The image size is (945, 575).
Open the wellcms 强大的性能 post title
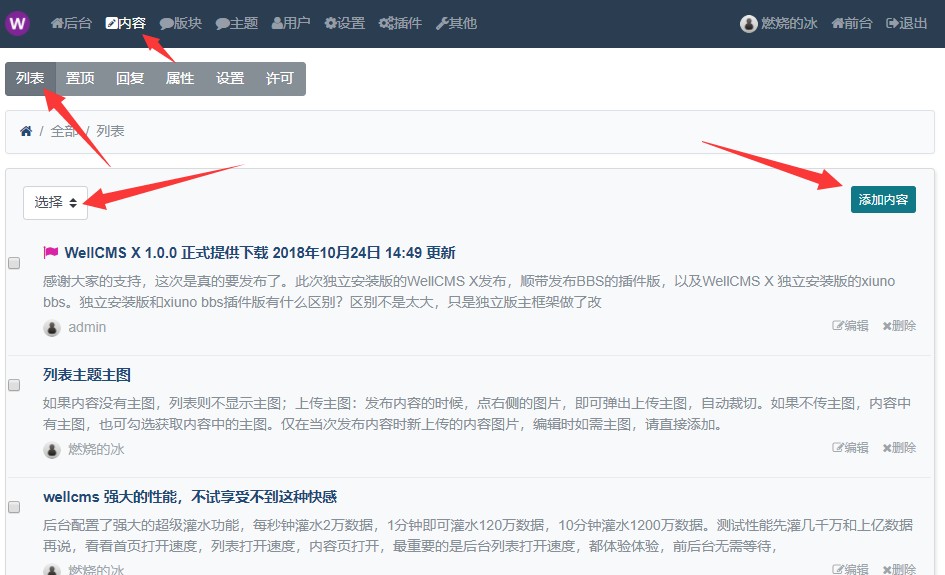click(x=190, y=497)
